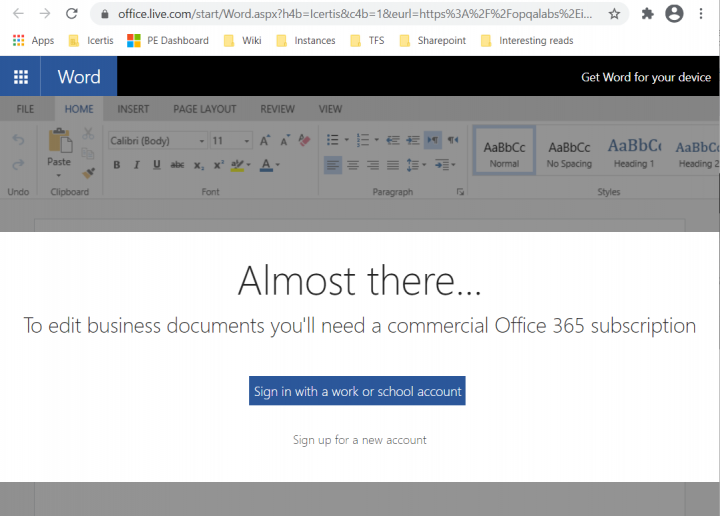Click Sign in with a work or school account
Screen dimensions: 720x516
(357, 391)
